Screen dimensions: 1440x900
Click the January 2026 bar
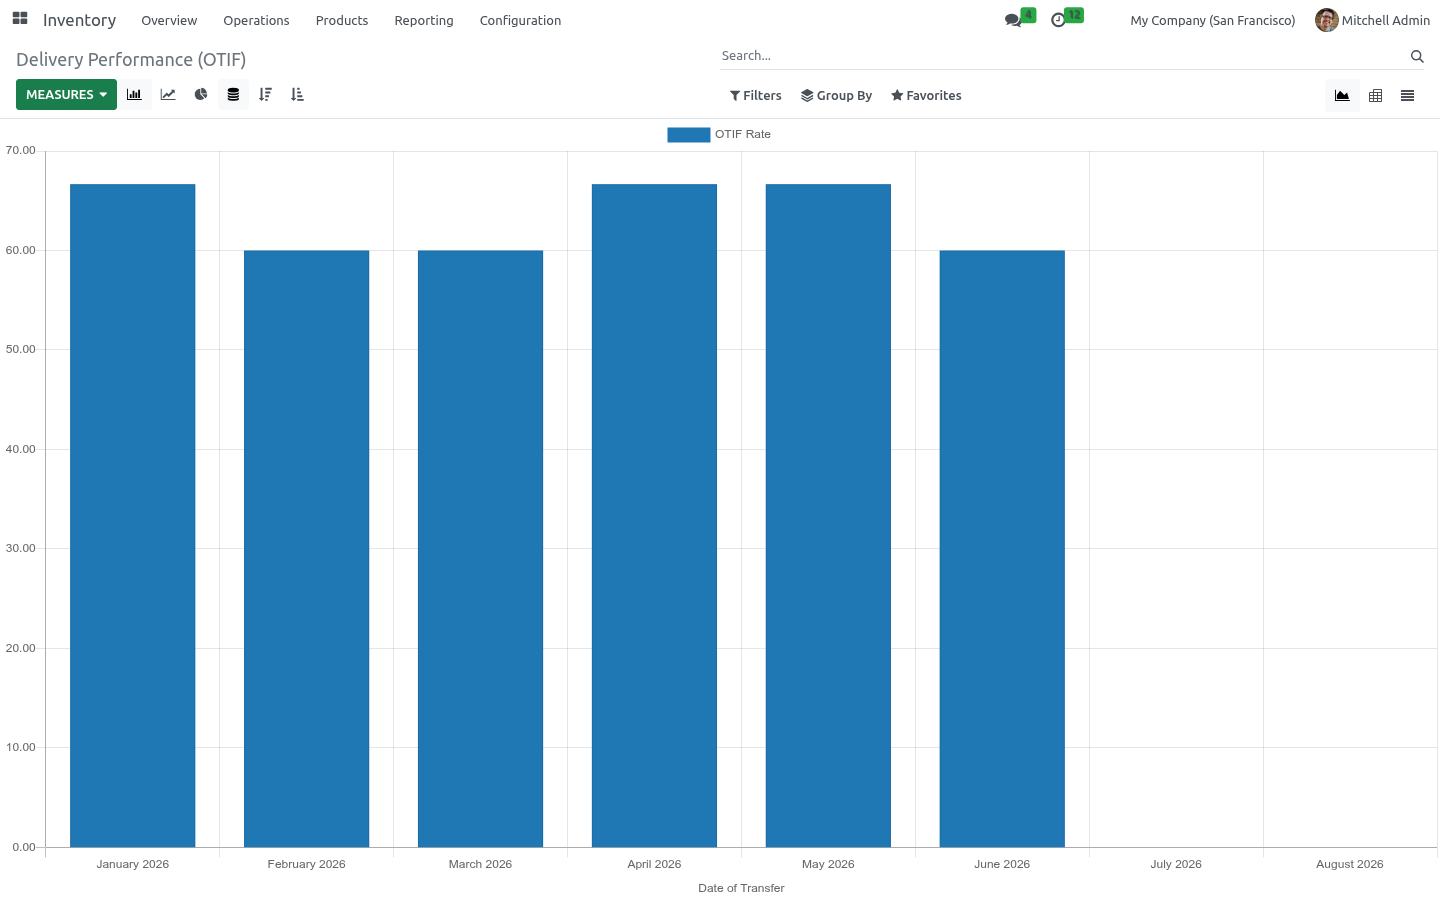133,515
